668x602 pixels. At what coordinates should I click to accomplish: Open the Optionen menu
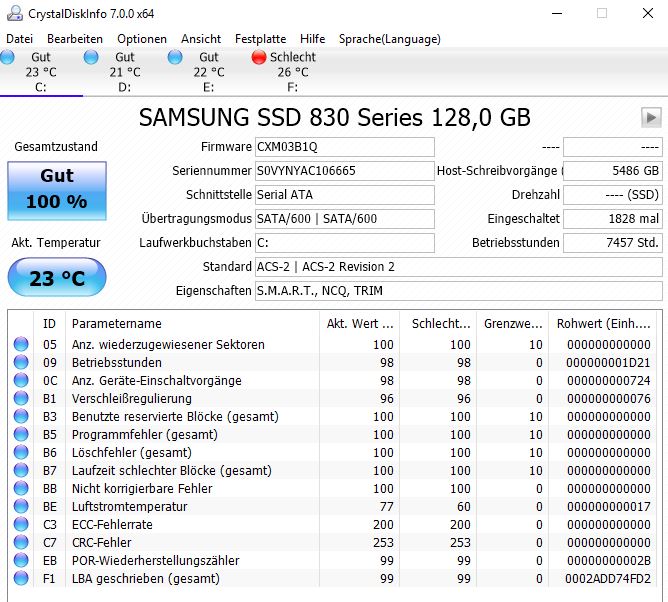pos(142,39)
